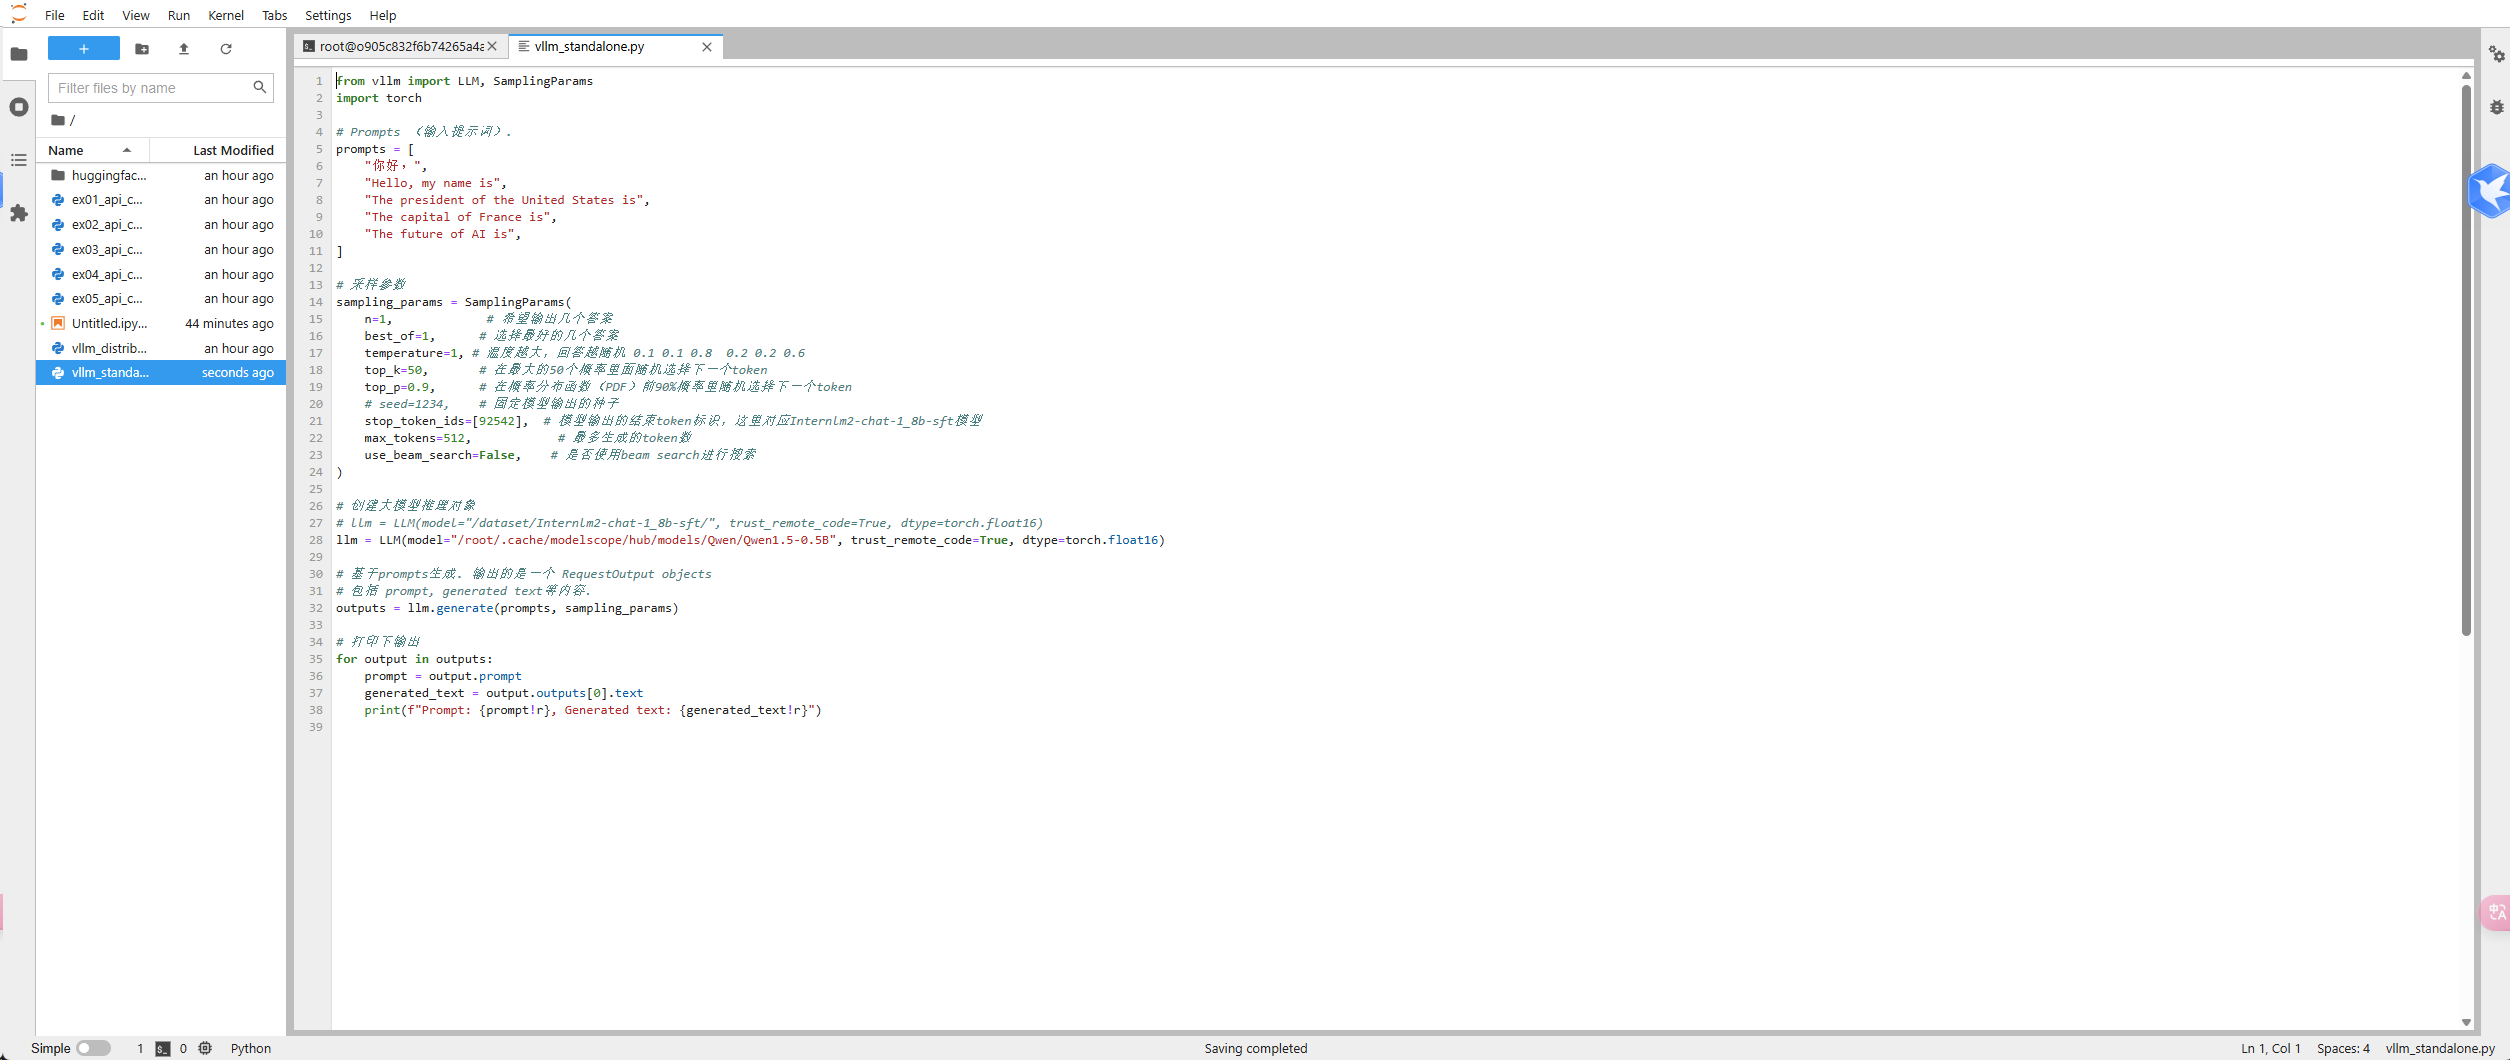Show the Table of Contents panel

click(19, 160)
